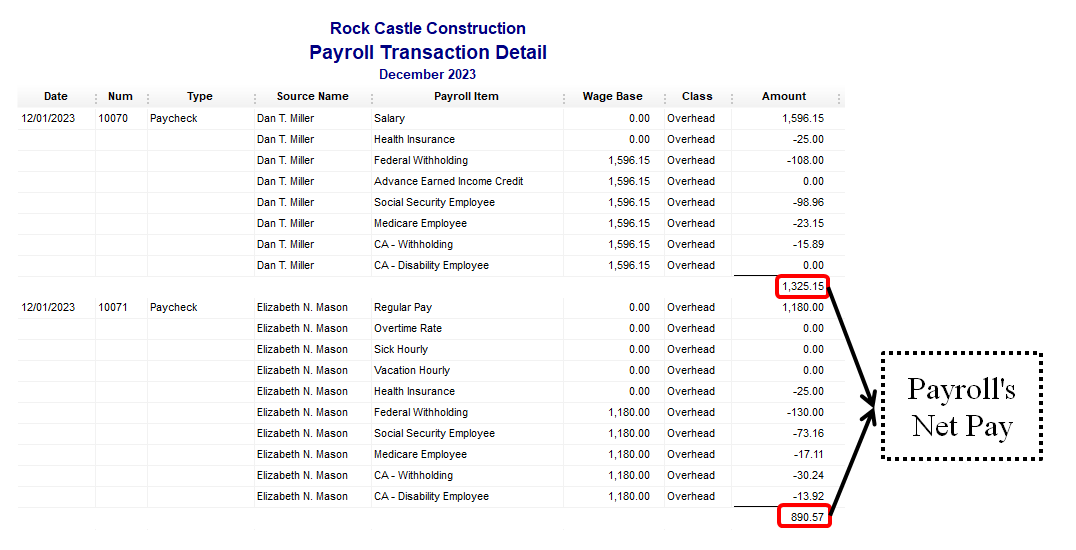Select the Type column header
The height and width of the screenshot is (550, 1076).
coord(200,97)
